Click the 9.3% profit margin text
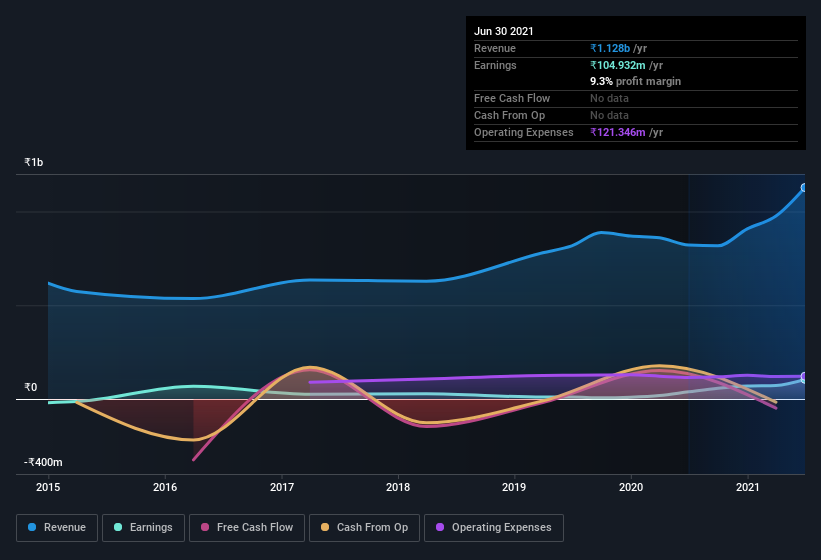 (x=636, y=81)
